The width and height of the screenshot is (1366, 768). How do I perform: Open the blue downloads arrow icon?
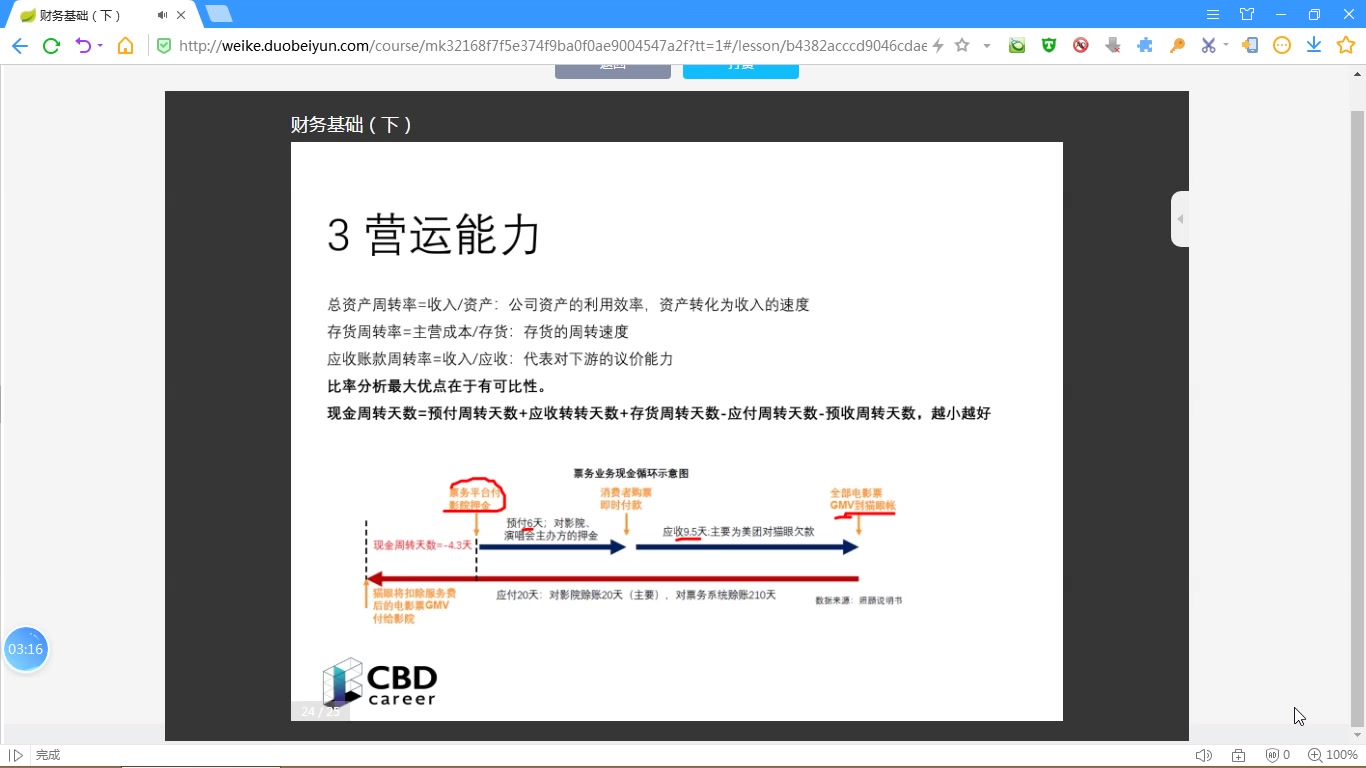pyautogui.click(x=1314, y=45)
